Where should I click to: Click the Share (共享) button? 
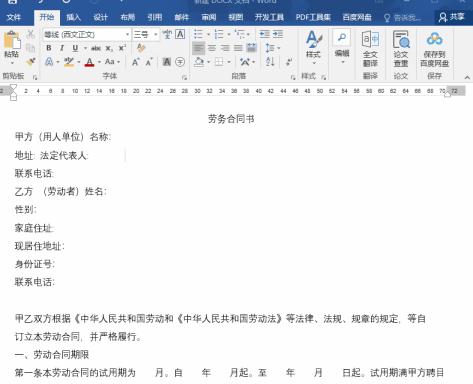[x=451, y=17]
